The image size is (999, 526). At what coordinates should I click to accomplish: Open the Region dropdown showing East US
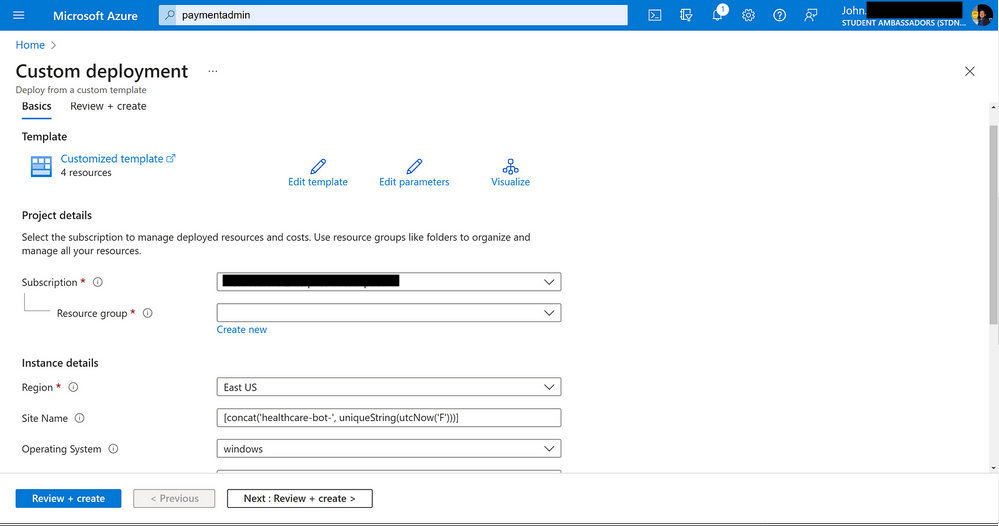(389, 387)
